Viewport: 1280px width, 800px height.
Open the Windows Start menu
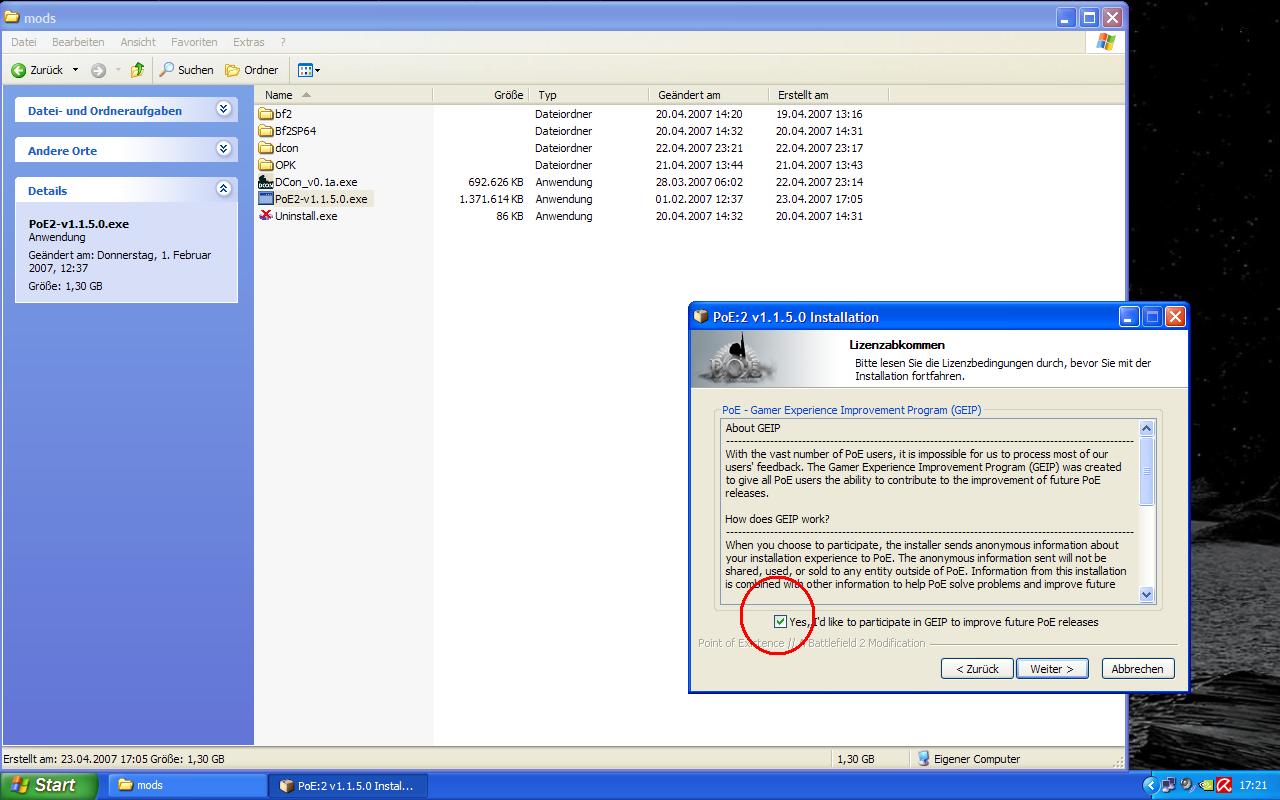pos(48,785)
